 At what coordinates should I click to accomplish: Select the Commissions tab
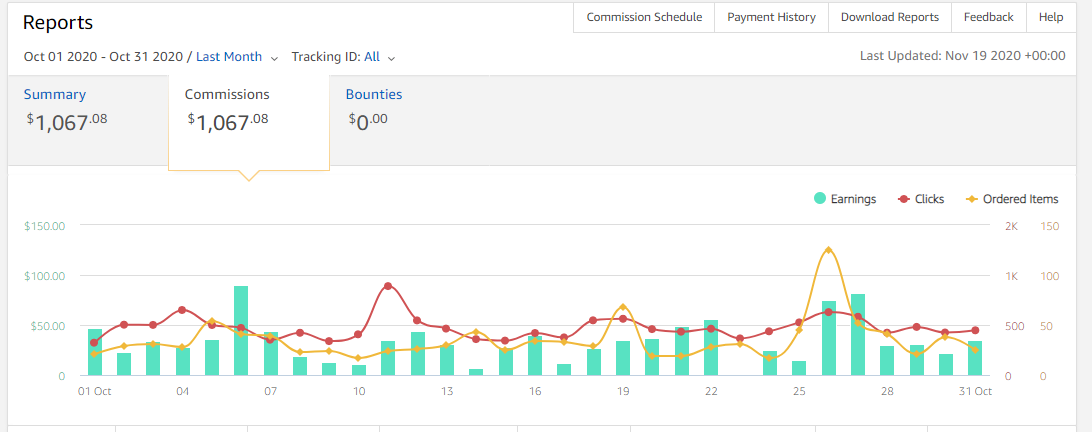[227, 95]
